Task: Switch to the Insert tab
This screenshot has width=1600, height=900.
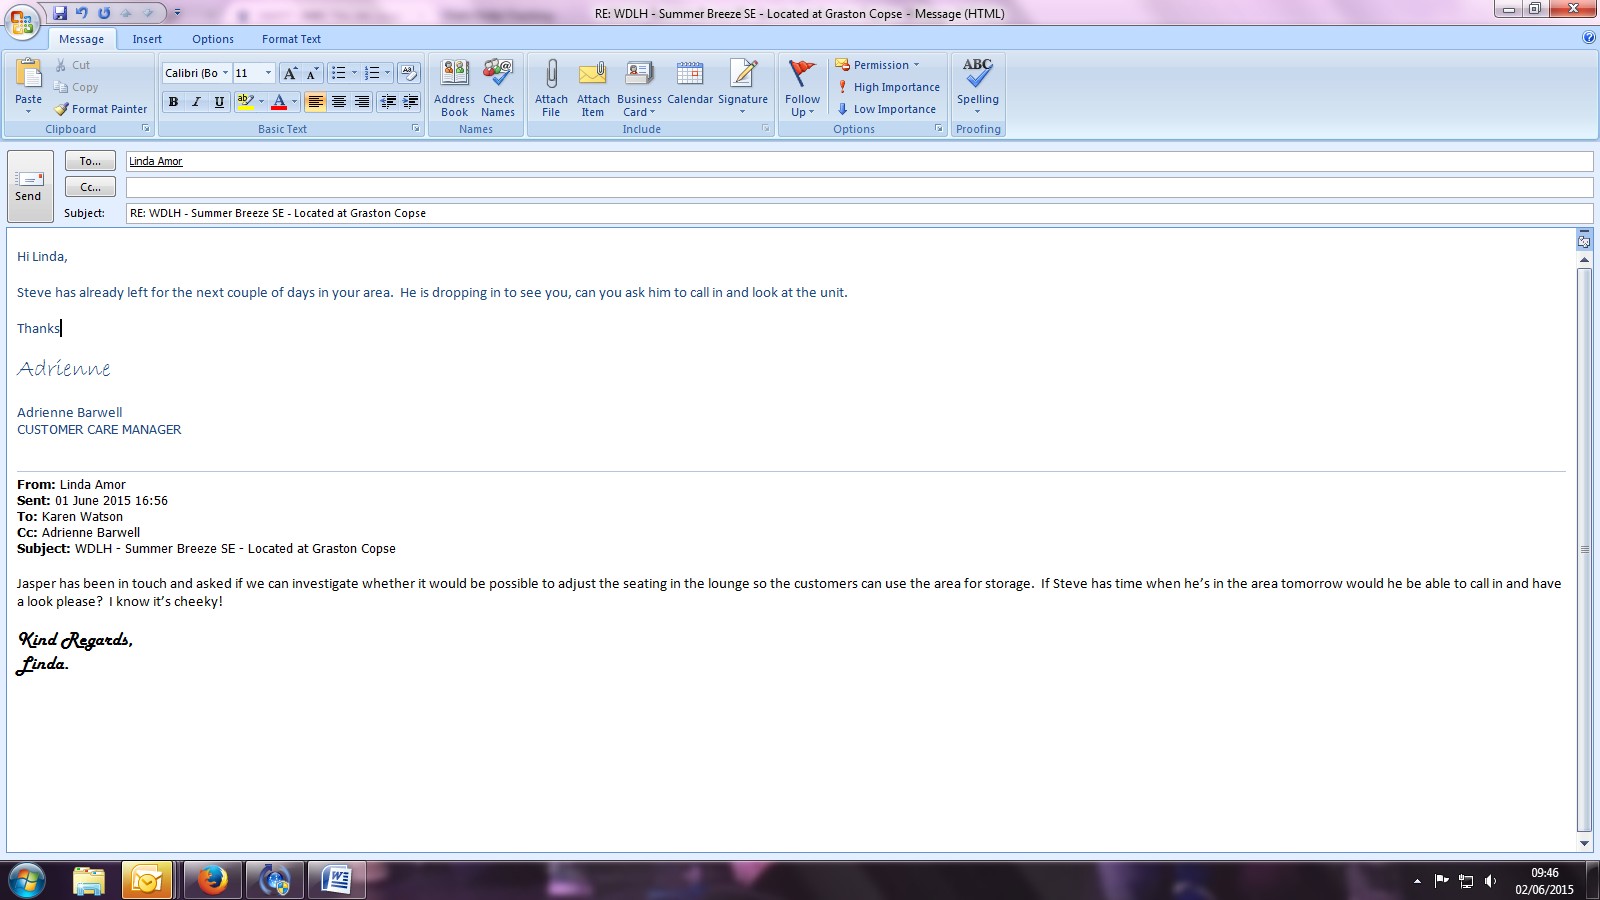Action: (x=147, y=39)
